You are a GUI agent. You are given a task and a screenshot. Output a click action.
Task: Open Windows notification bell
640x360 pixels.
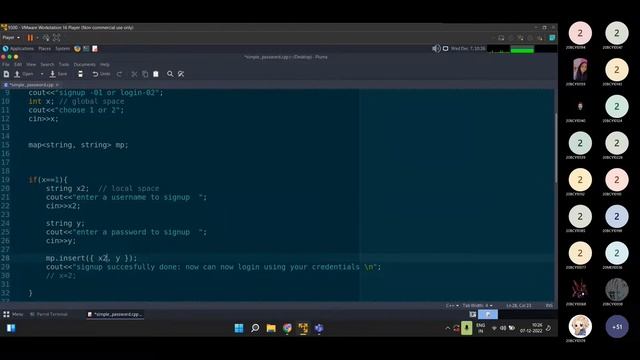pyautogui.click(x=549, y=328)
